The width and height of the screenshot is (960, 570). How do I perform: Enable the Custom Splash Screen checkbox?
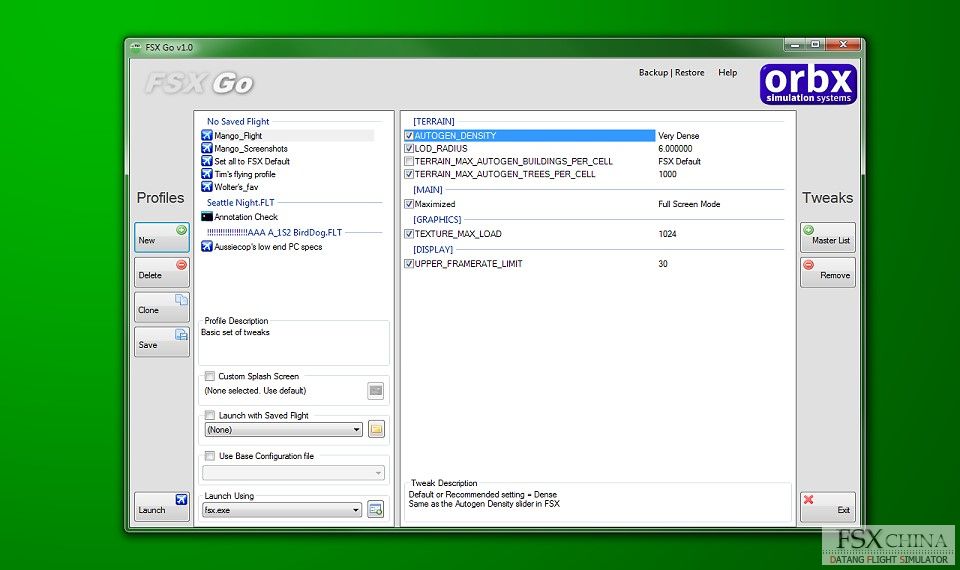[210, 376]
